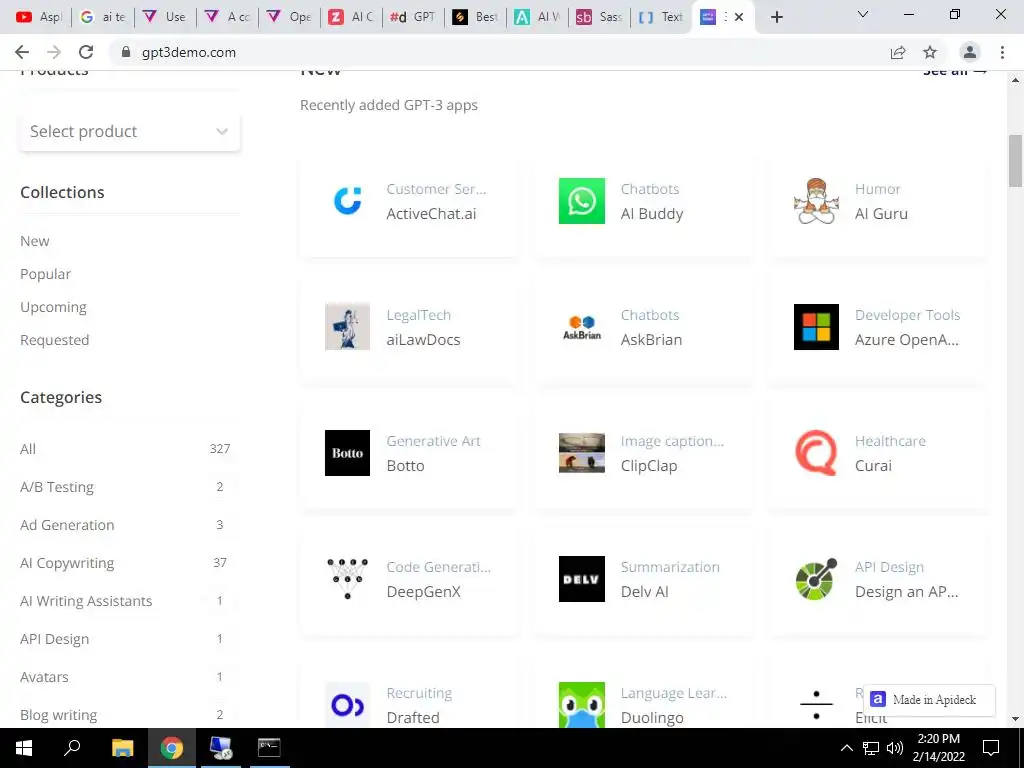Select the A/B Testing category
The width and height of the screenshot is (1024, 768).
(125, 487)
